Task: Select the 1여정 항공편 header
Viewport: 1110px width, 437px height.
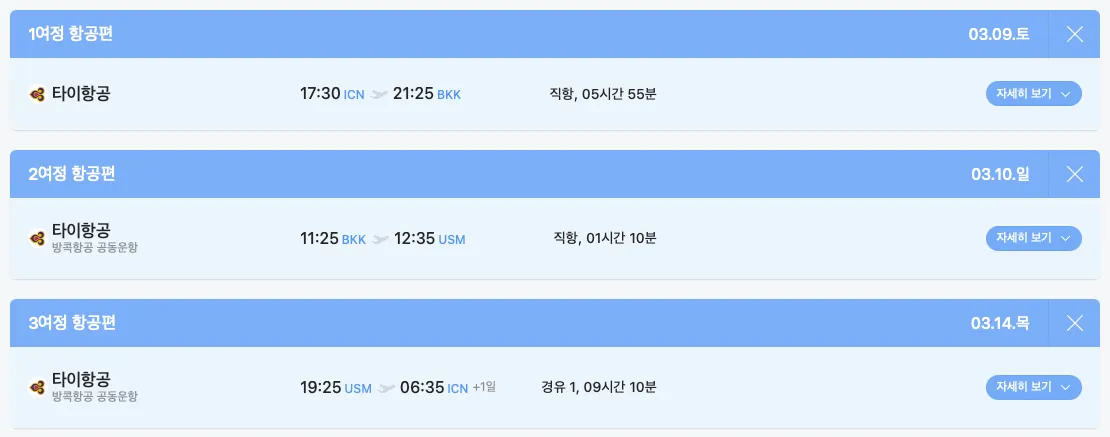Action: tap(71, 34)
